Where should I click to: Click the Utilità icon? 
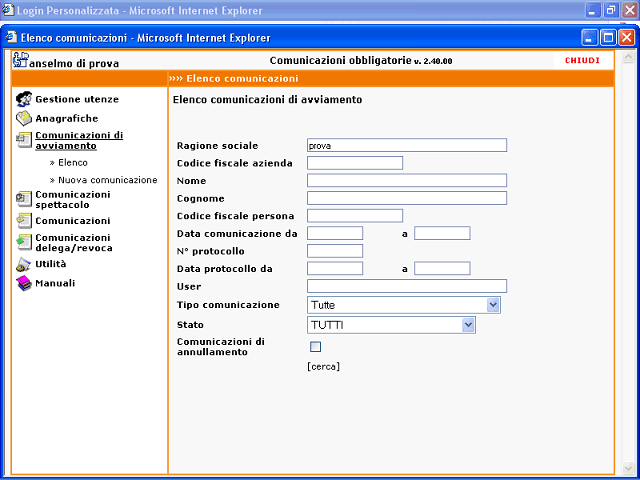24,264
